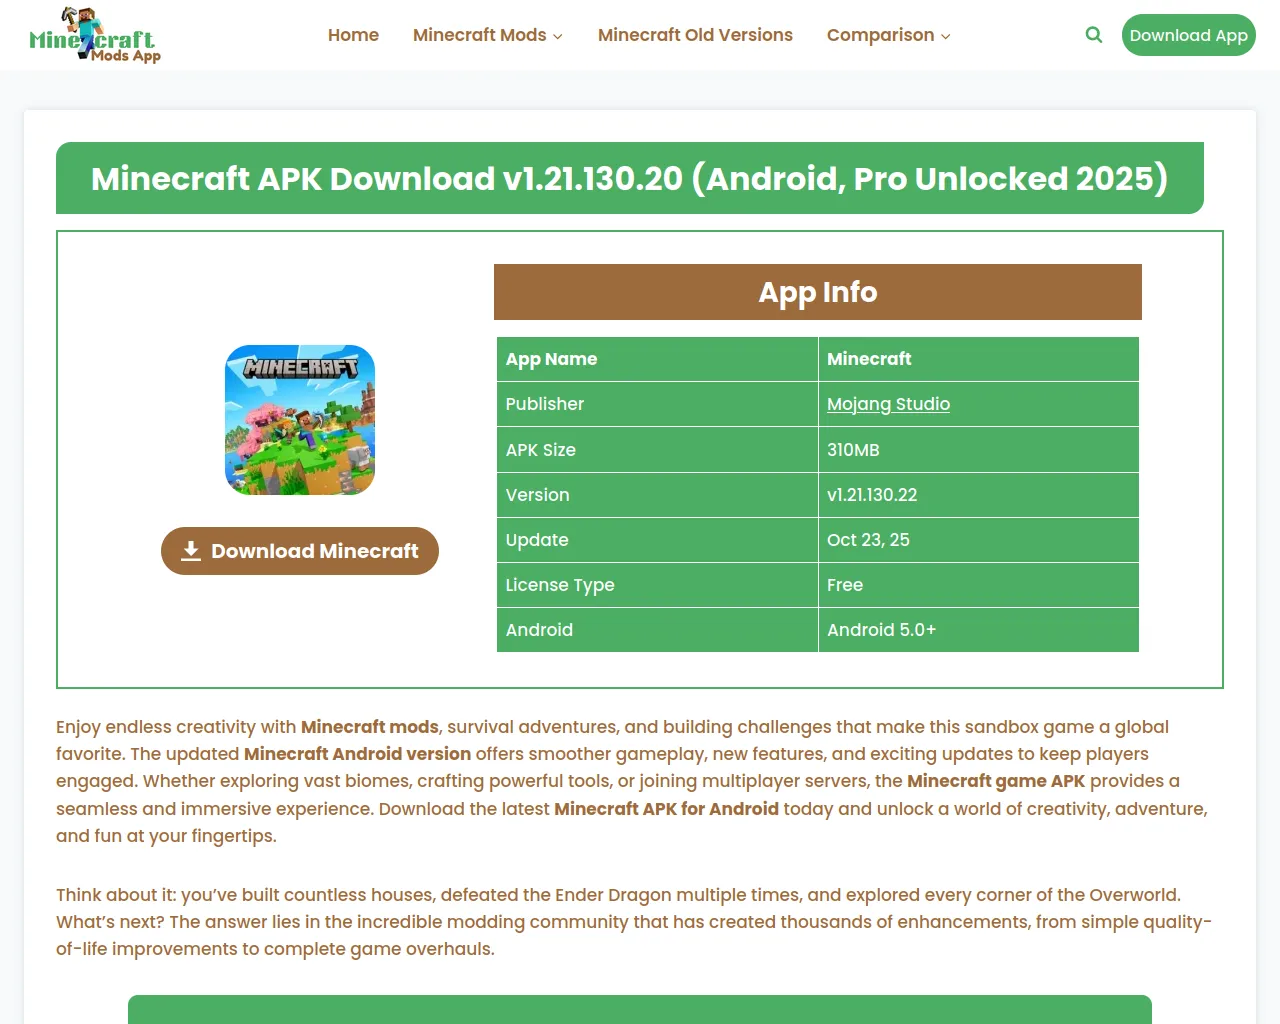Select the App Name label cell
Screen dimensions: 1280x1024
657,359
